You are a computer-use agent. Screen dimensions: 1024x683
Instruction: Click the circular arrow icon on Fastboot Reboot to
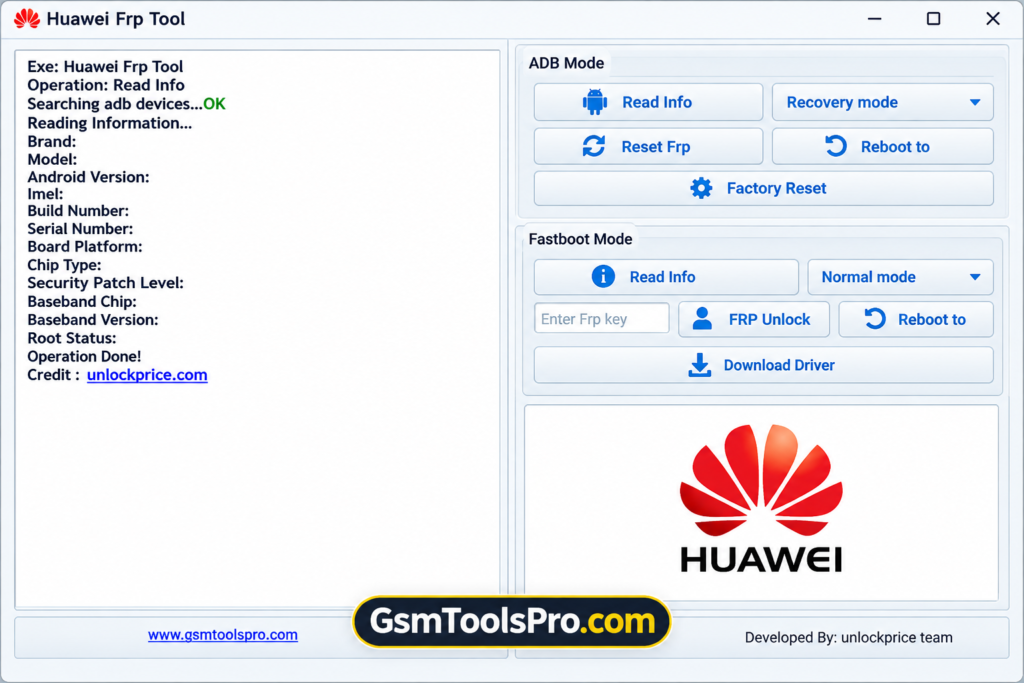(874, 319)
